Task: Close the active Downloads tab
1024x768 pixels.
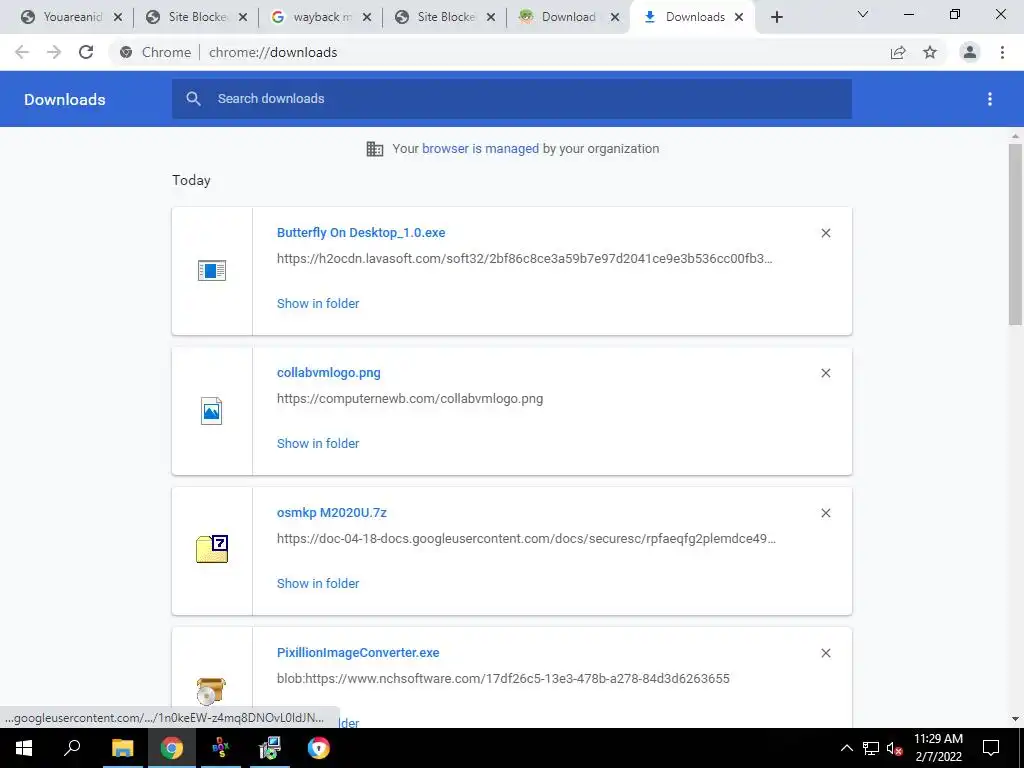Action: (x=739, y=18)
